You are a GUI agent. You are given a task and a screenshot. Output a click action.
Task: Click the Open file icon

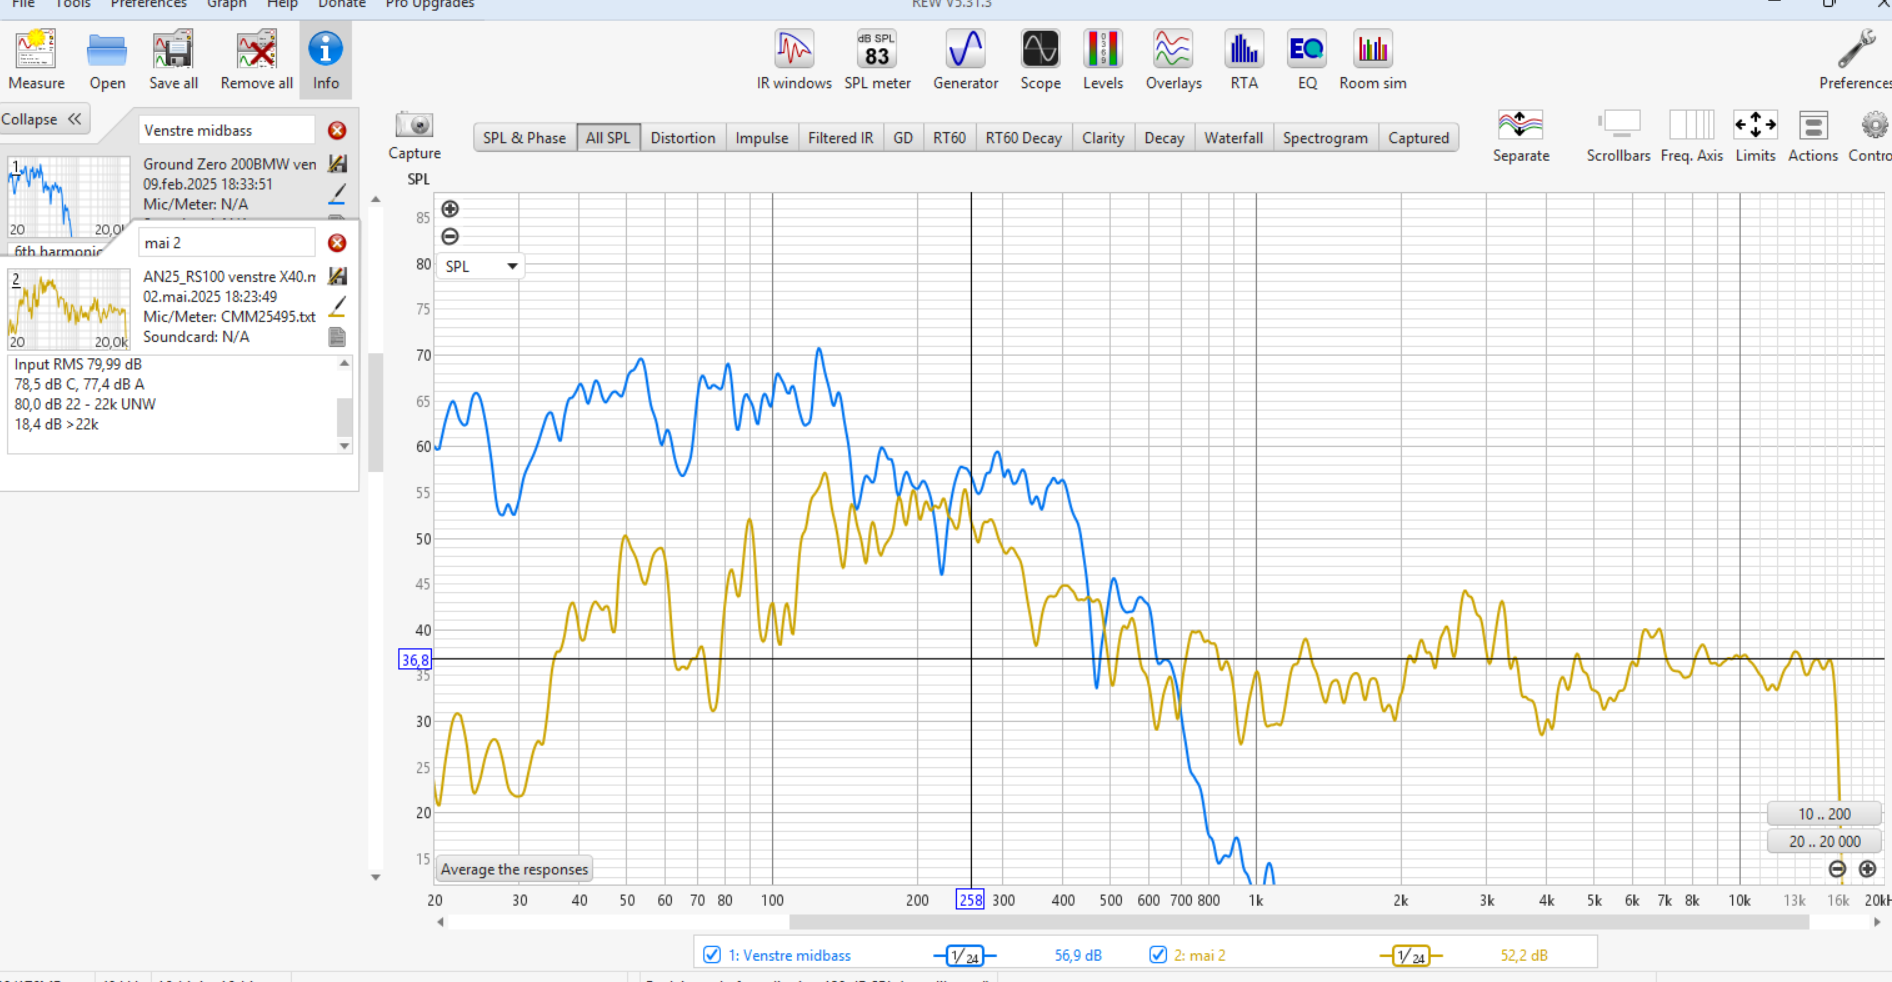(107, 60)
